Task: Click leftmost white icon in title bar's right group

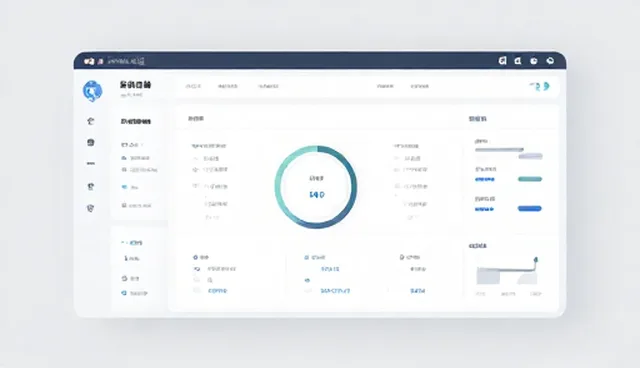Action: point(502,61)
